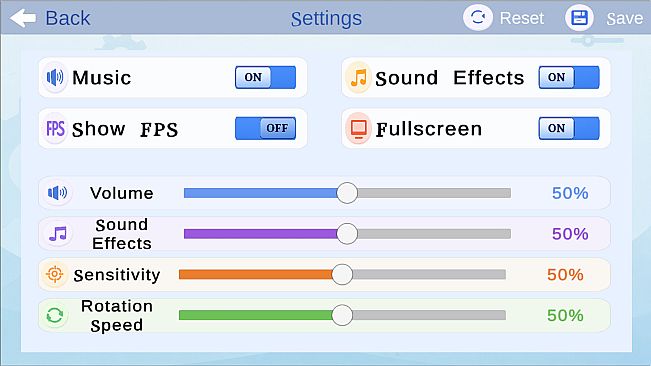Click the circular Reset arrow icon
The width and height of the screenshot is (651, 366).
(478, 18)
